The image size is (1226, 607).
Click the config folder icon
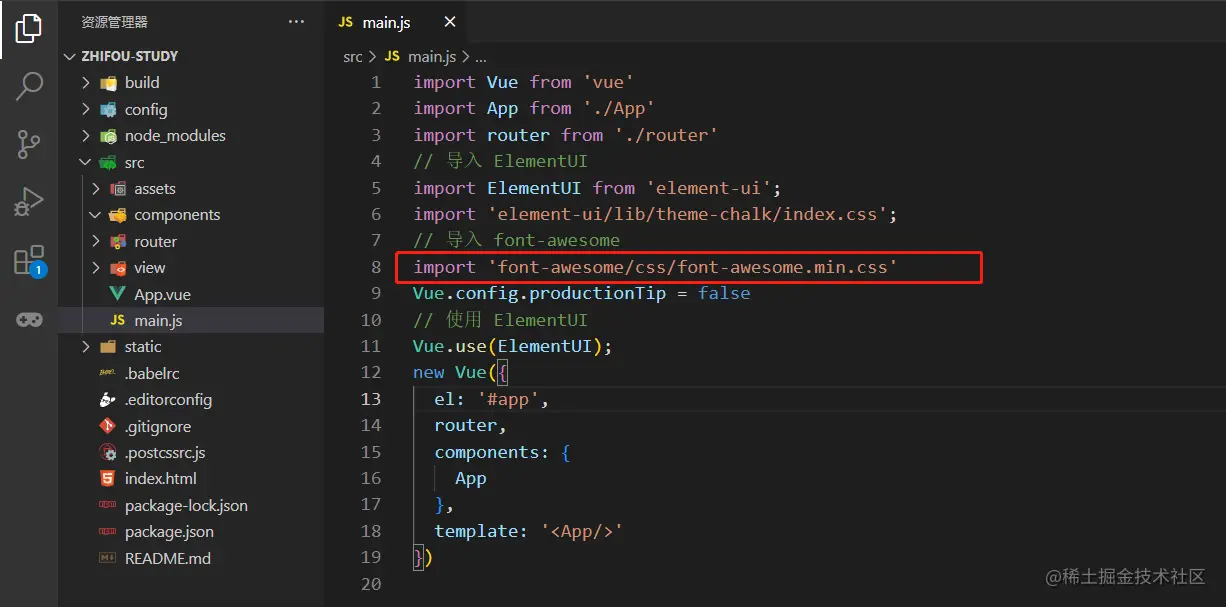[108, 110]
